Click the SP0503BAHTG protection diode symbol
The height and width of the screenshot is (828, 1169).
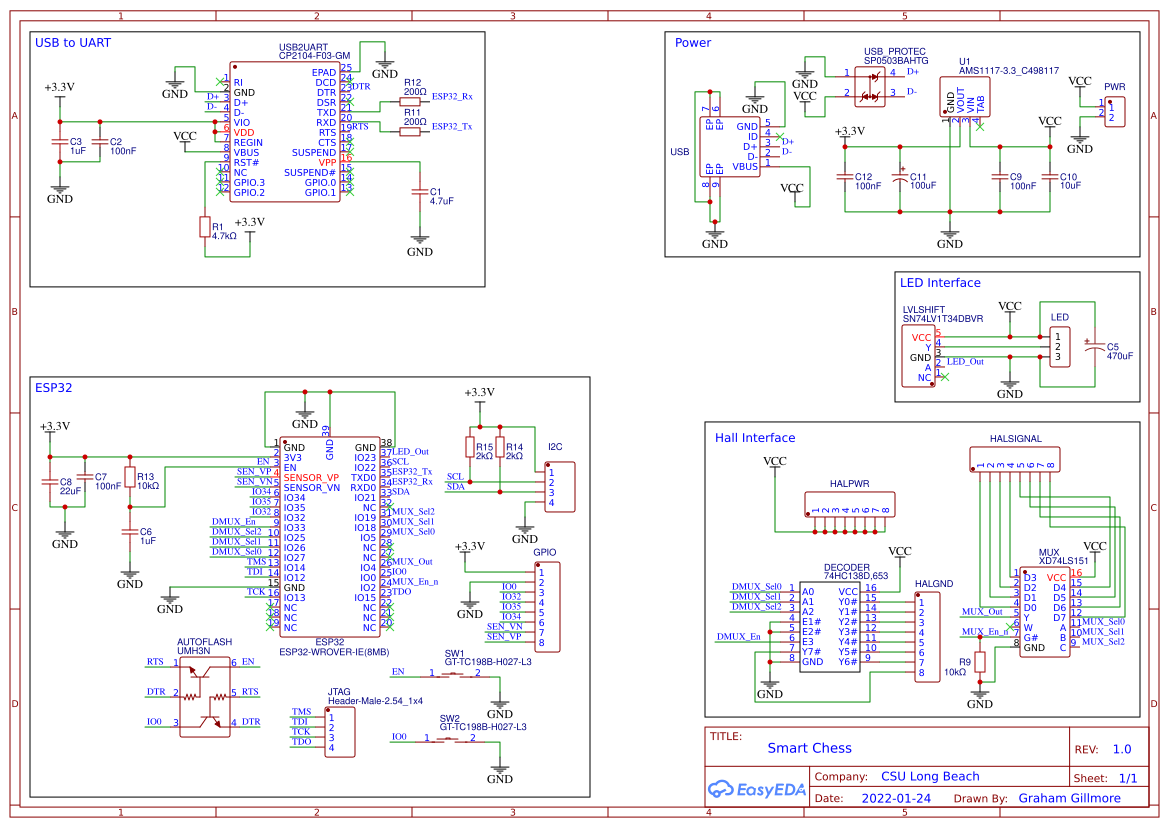869,85
